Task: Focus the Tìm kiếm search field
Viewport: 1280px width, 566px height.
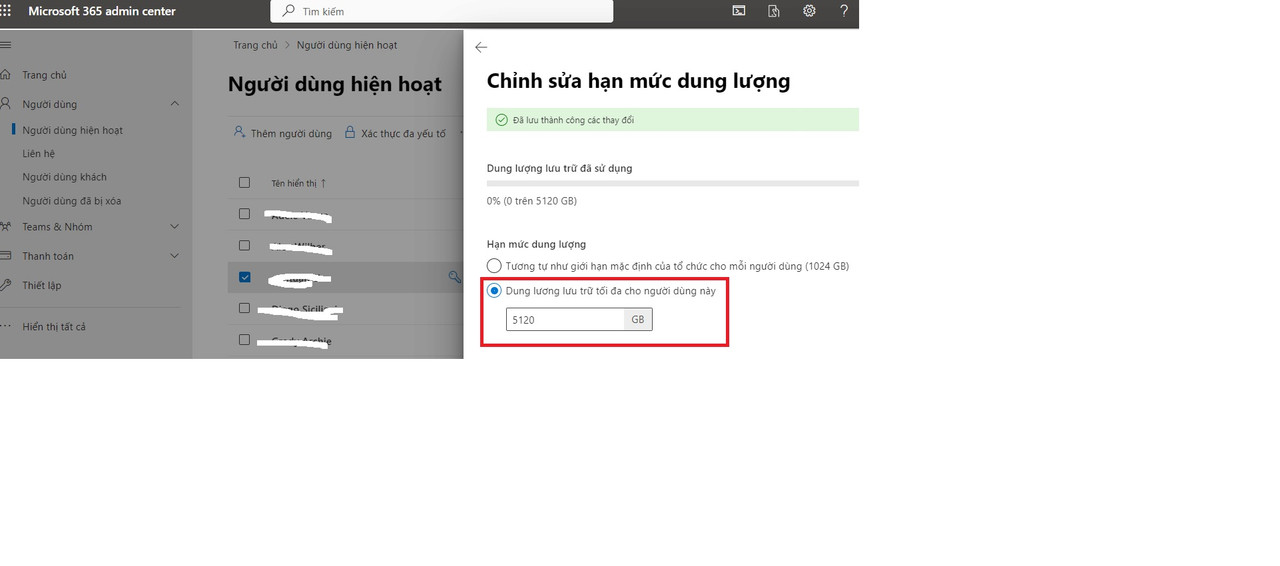Action: pyautogui.click(x=441, y=11)
